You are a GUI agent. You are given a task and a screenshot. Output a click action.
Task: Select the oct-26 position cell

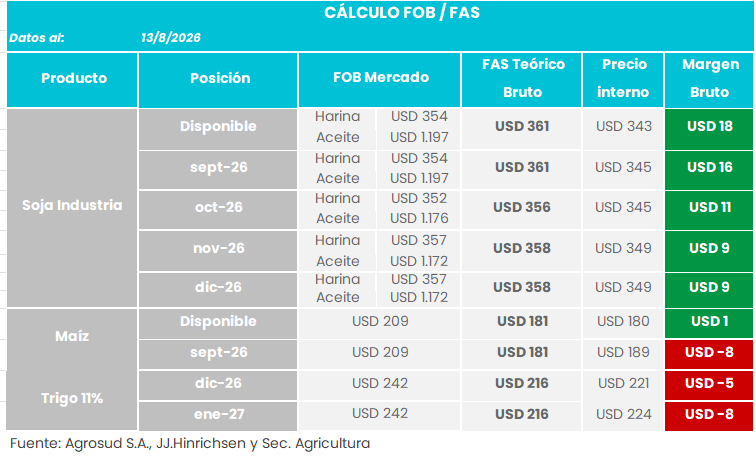click(218, 209)
